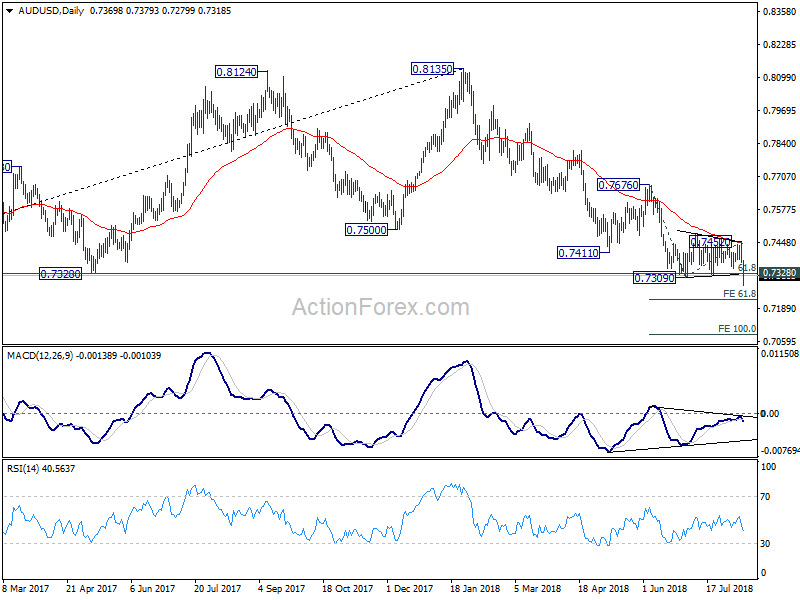Click the 8 Mar 2017 date label

26,588
